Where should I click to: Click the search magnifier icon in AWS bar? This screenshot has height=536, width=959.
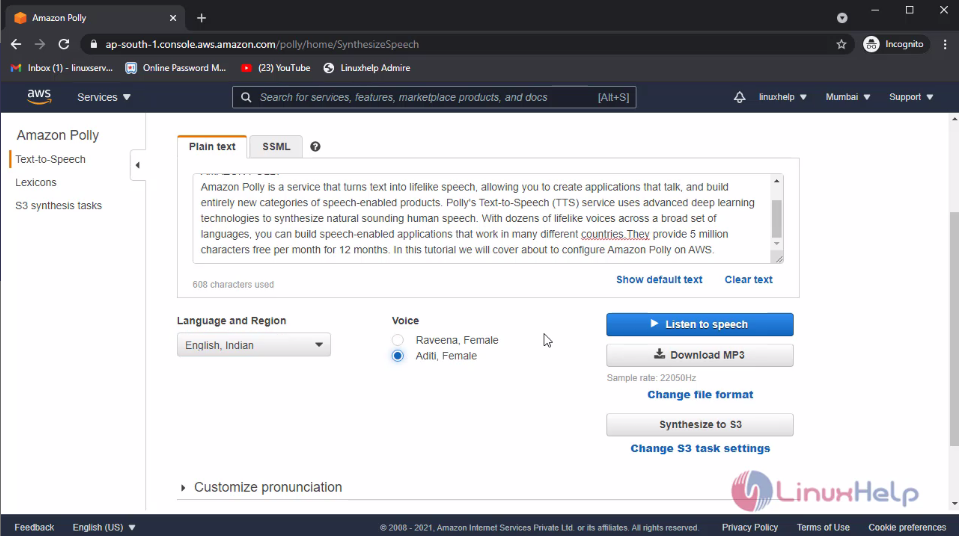(246, 97)
